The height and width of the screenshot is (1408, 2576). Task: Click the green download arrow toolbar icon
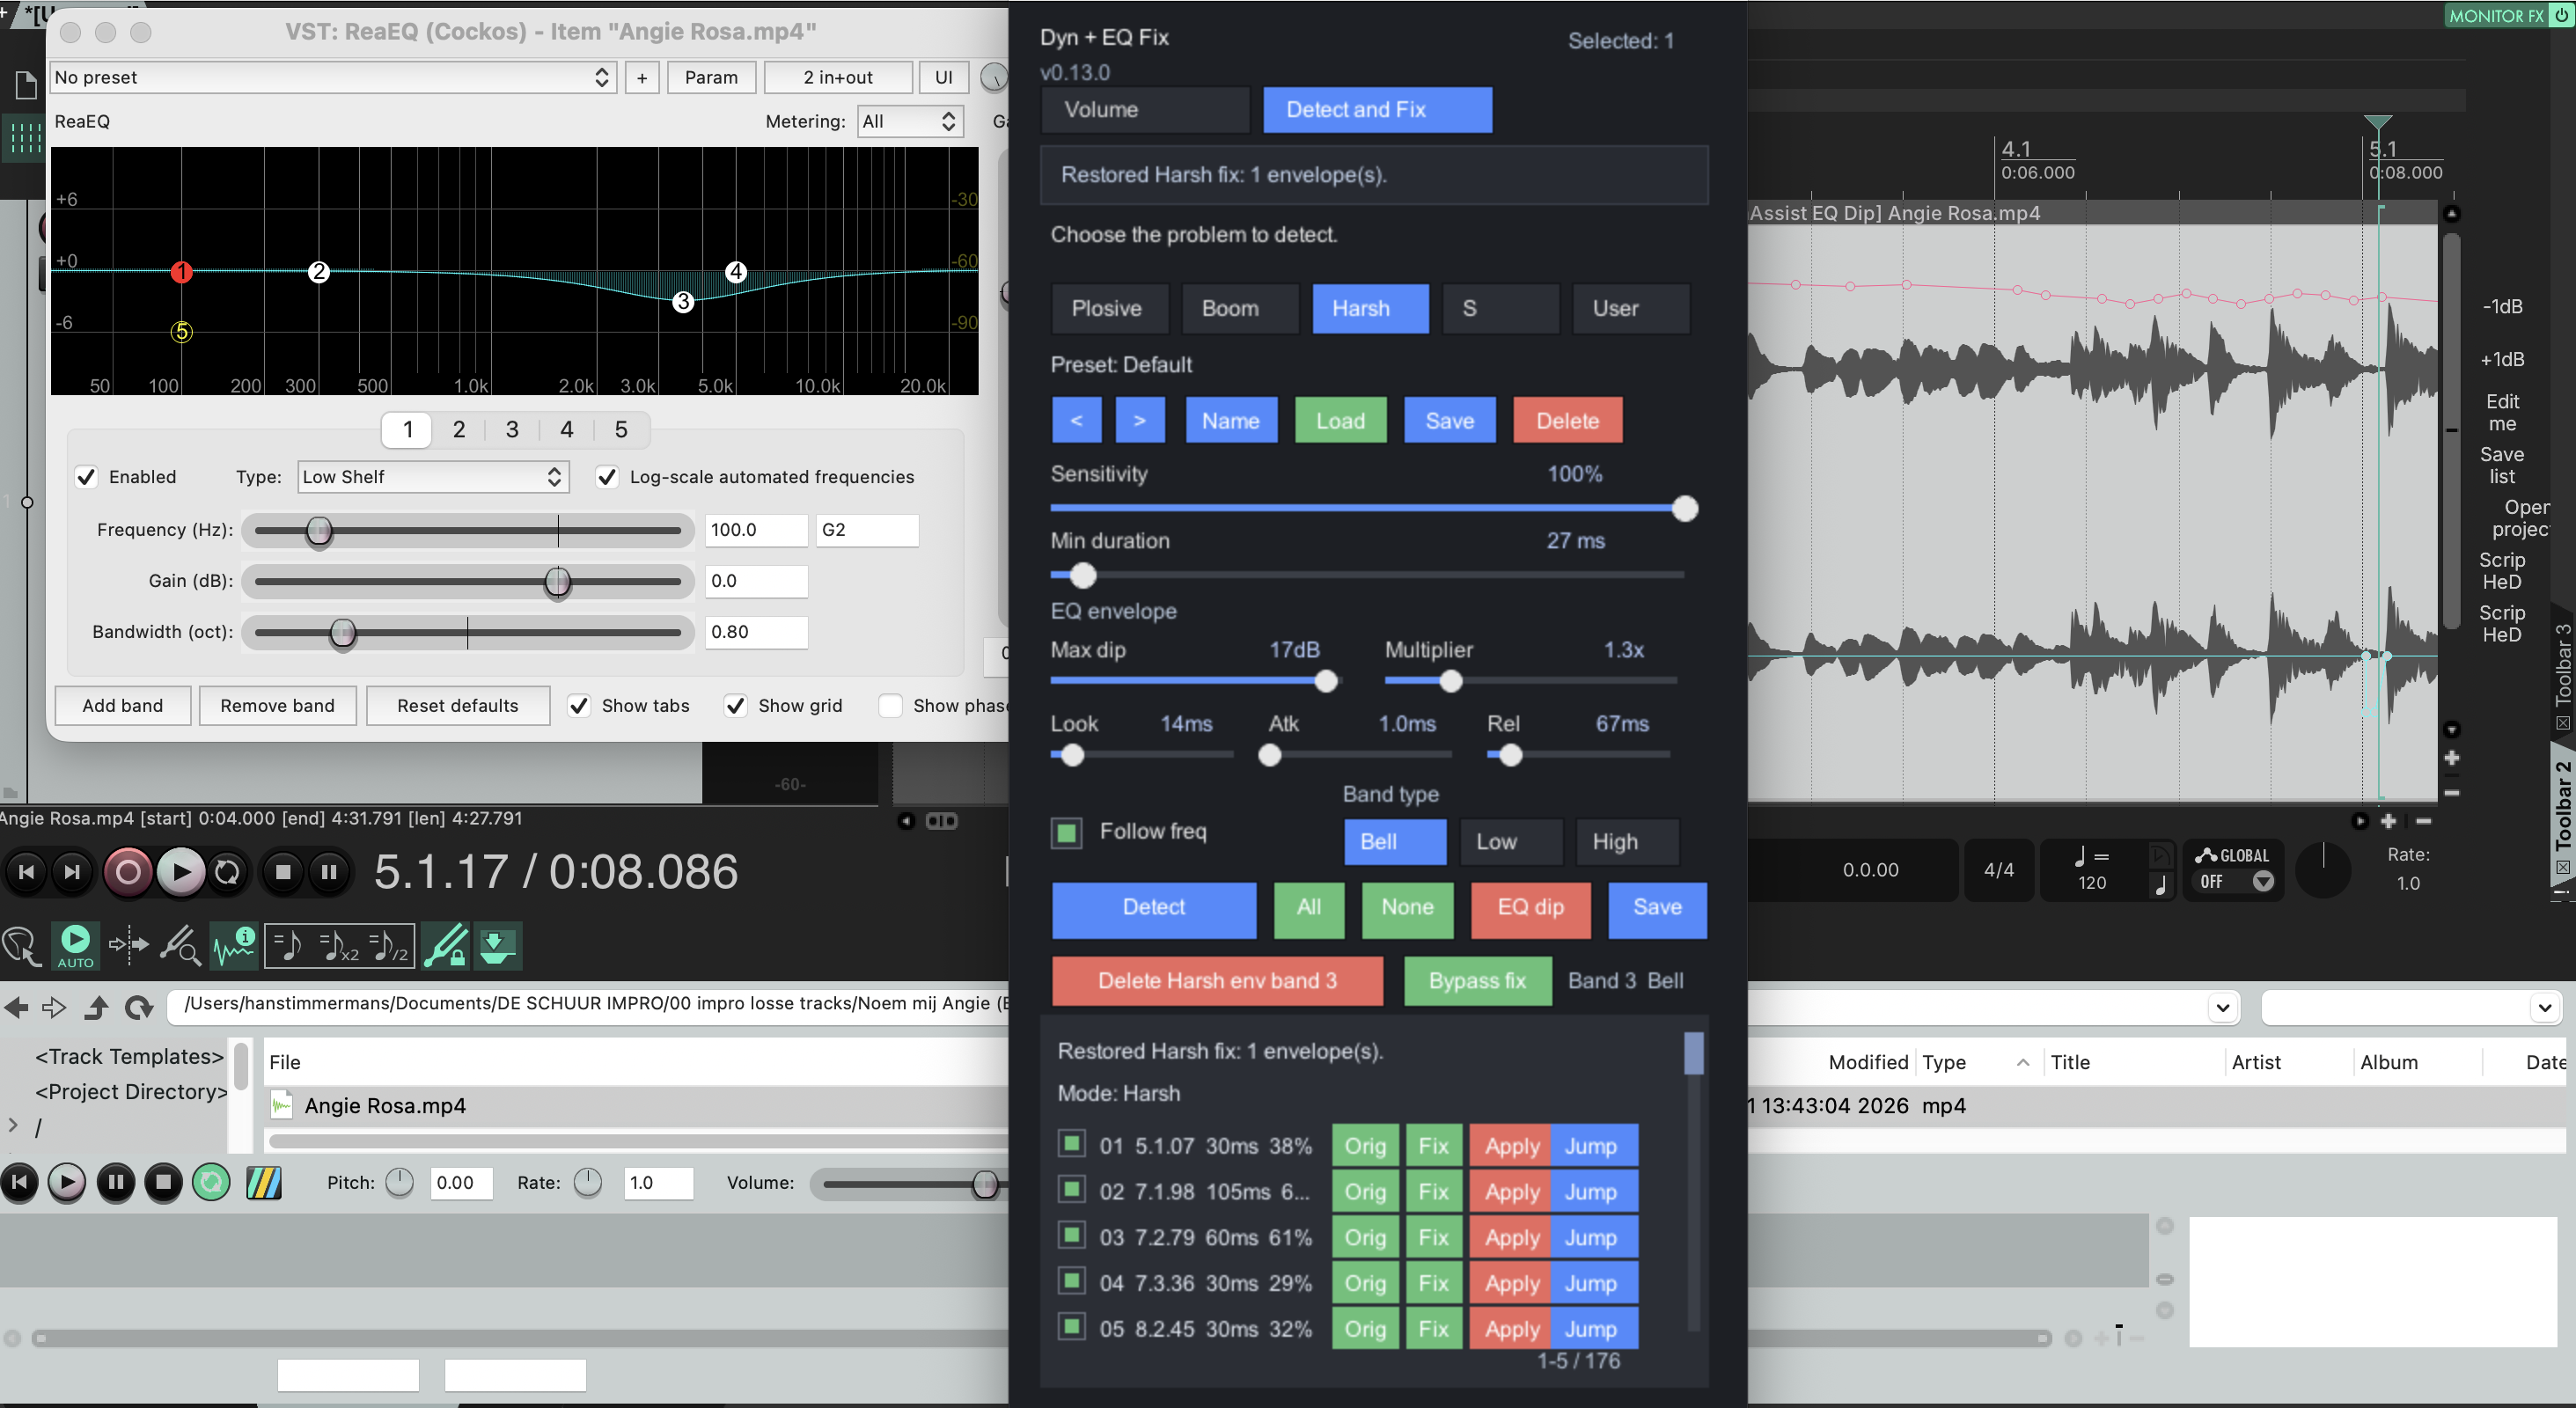pyautogui.click(x=496, y=946)
